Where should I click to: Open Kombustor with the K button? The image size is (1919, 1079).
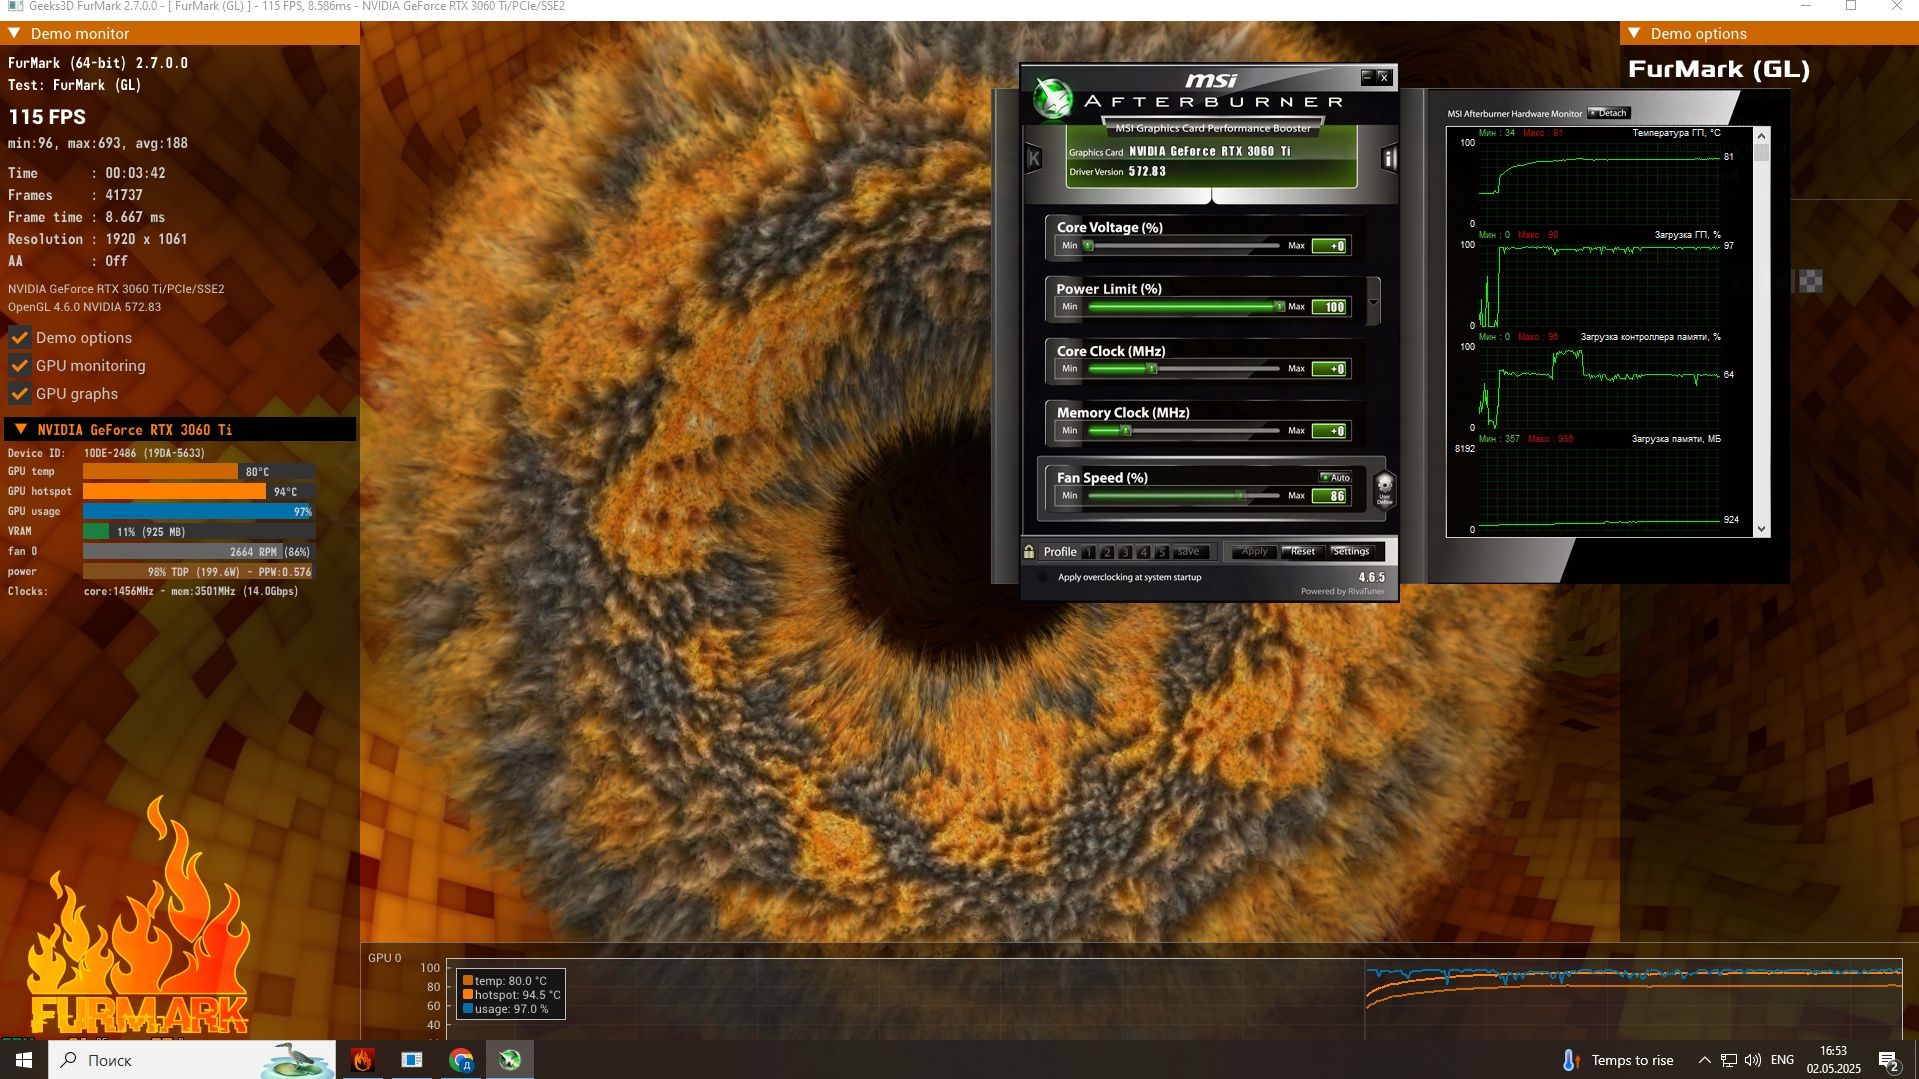(1034, 158)
